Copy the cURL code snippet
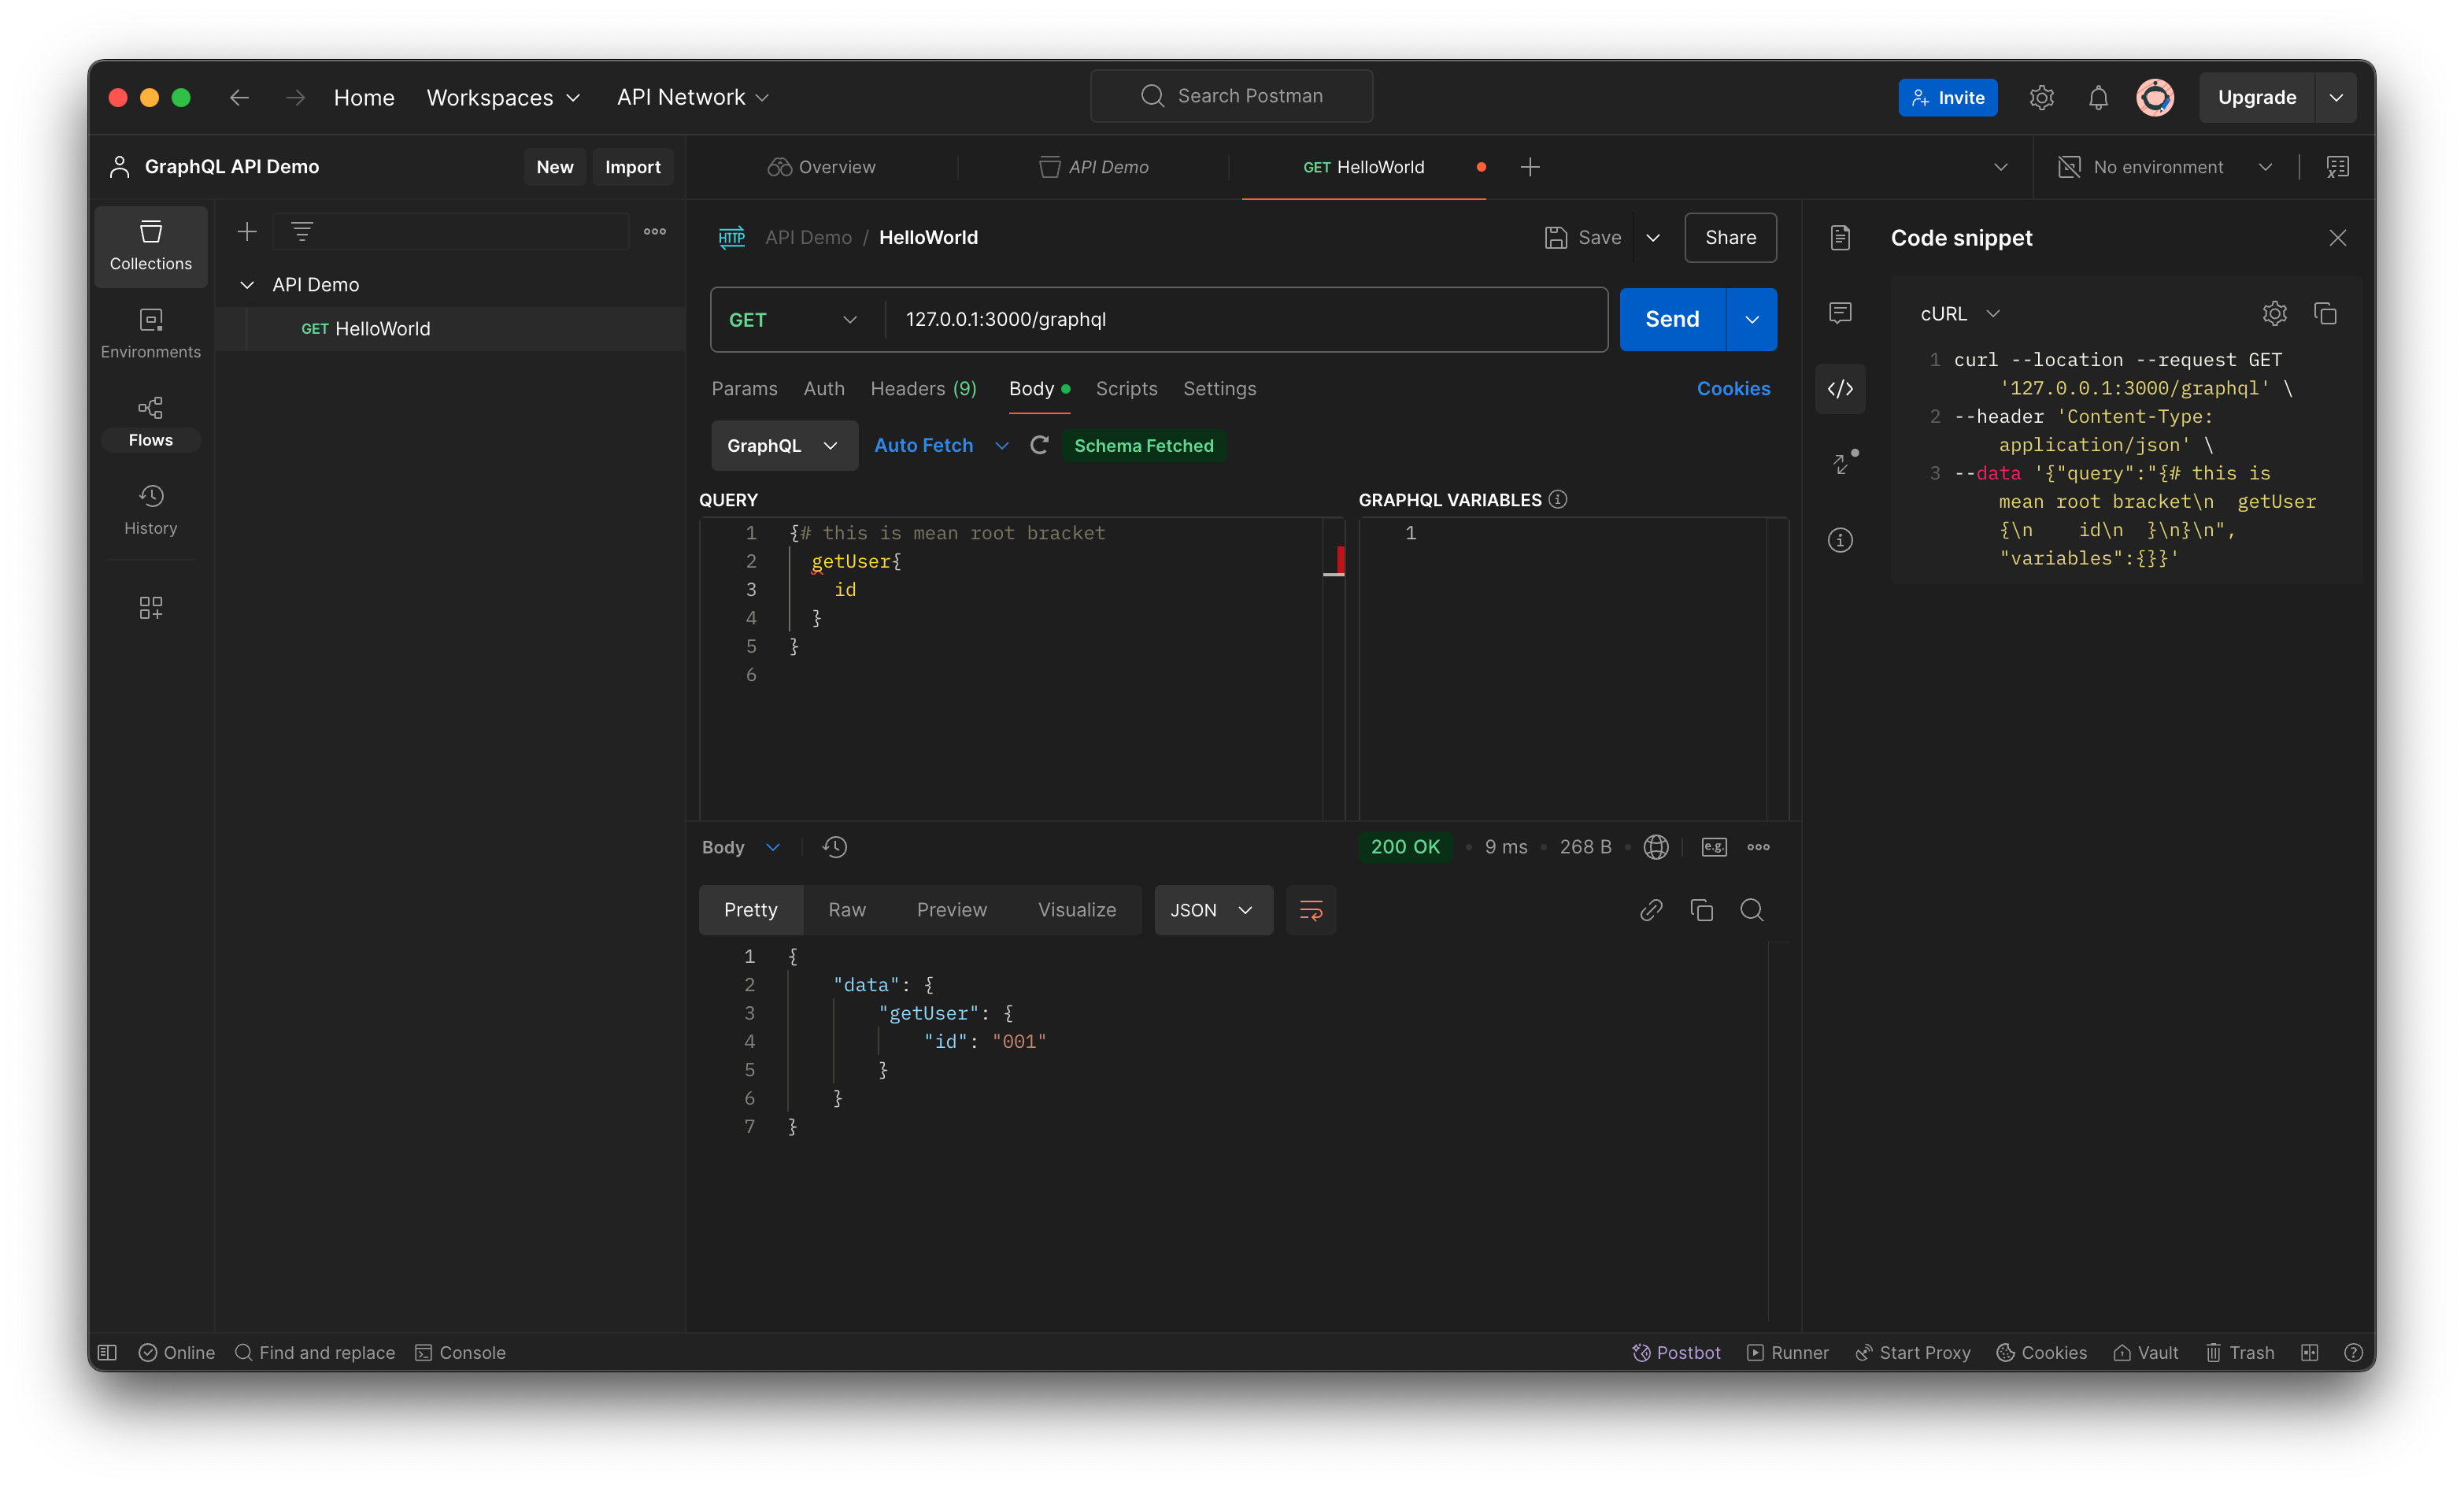The image size is (2464, 1488). pos(2326,313)
